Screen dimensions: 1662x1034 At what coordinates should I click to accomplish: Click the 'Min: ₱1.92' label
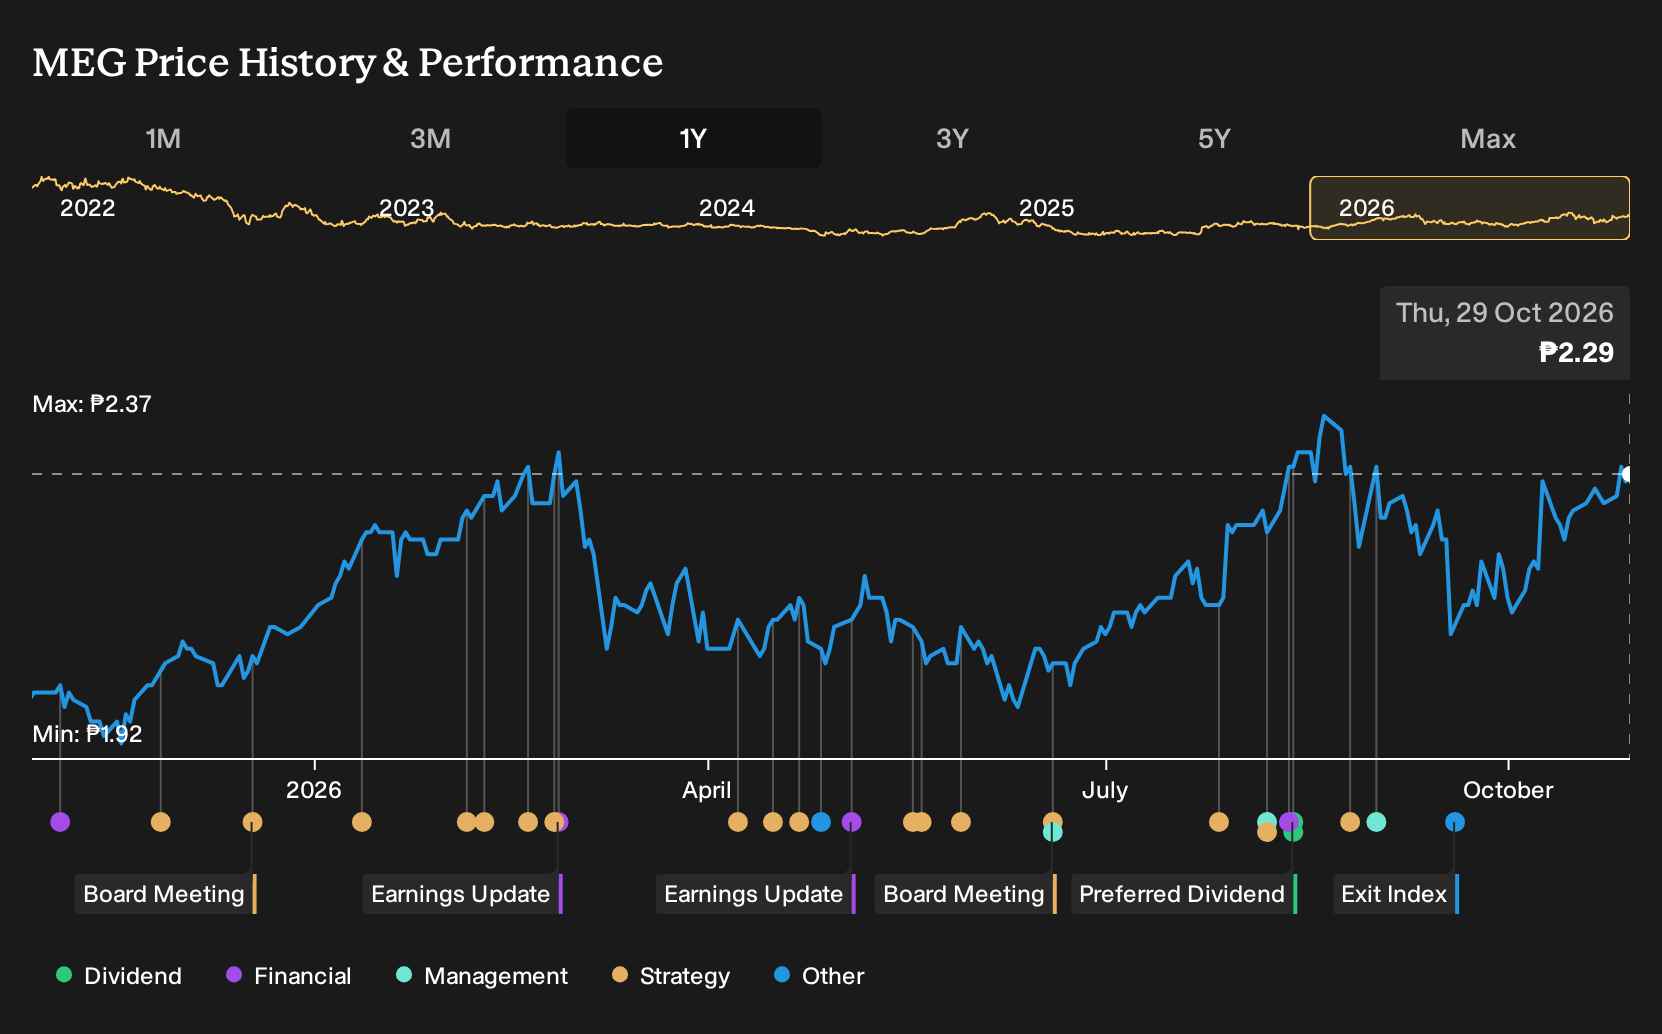coord(87,734)
